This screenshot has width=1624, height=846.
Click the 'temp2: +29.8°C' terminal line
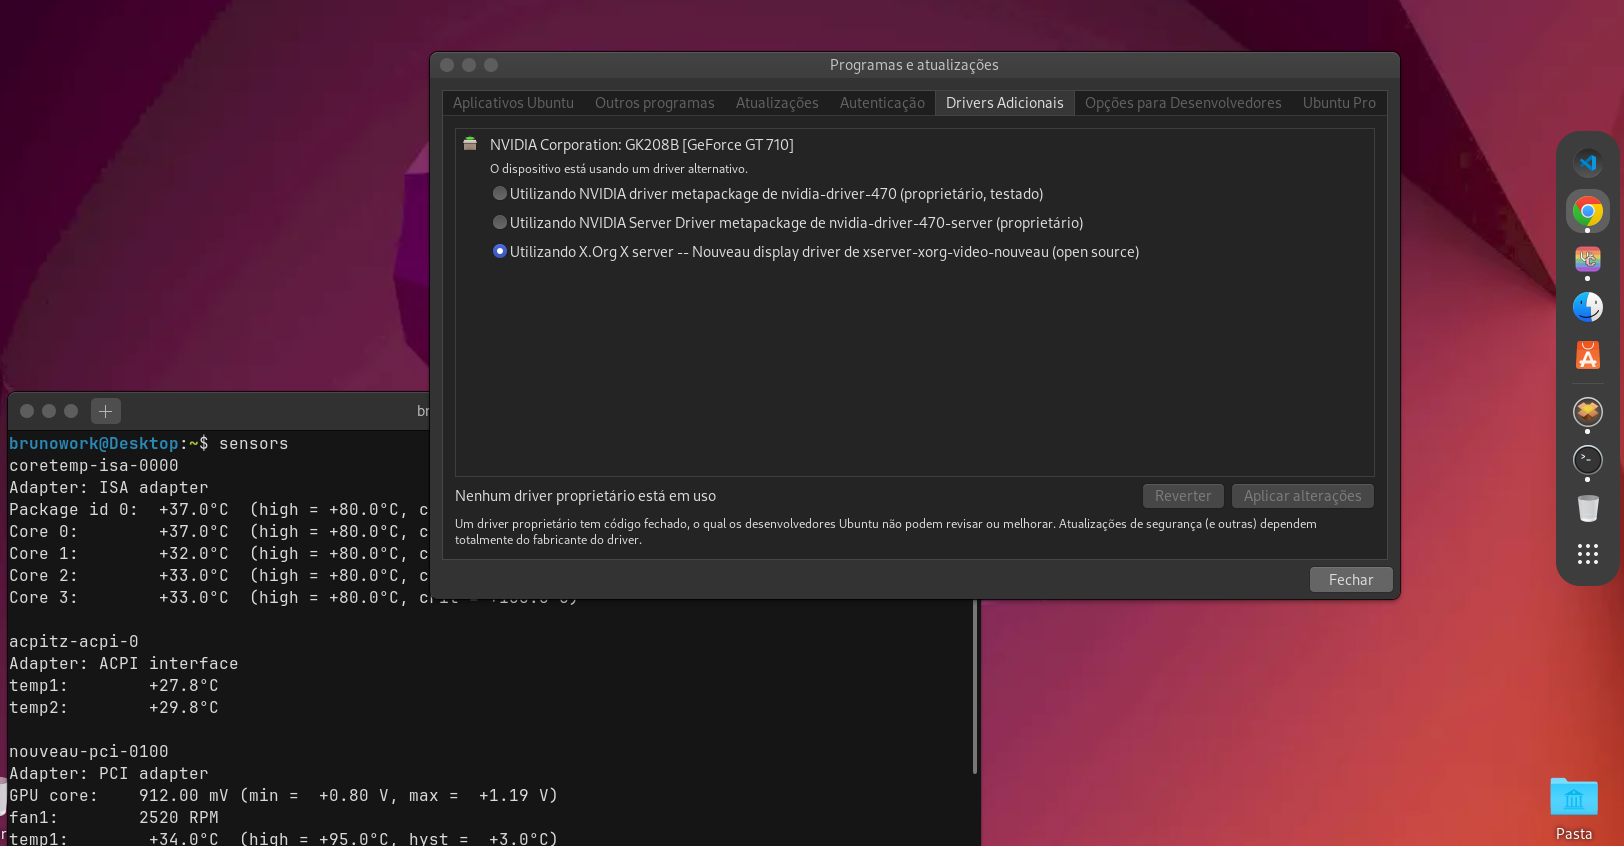[114, 708]
